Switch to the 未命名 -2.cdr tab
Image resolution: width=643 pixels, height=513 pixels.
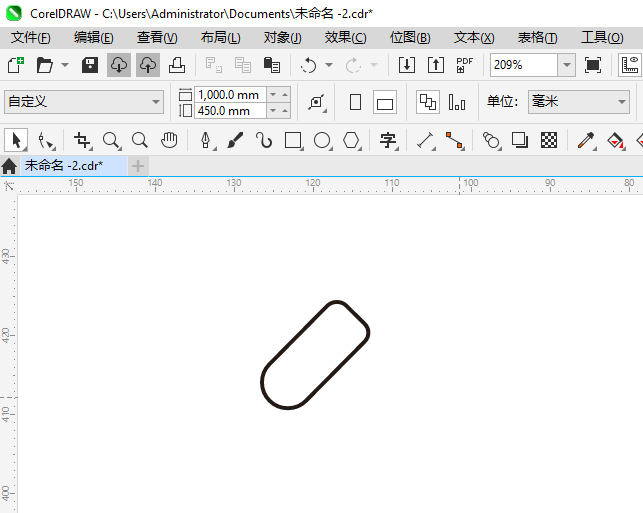74,166
